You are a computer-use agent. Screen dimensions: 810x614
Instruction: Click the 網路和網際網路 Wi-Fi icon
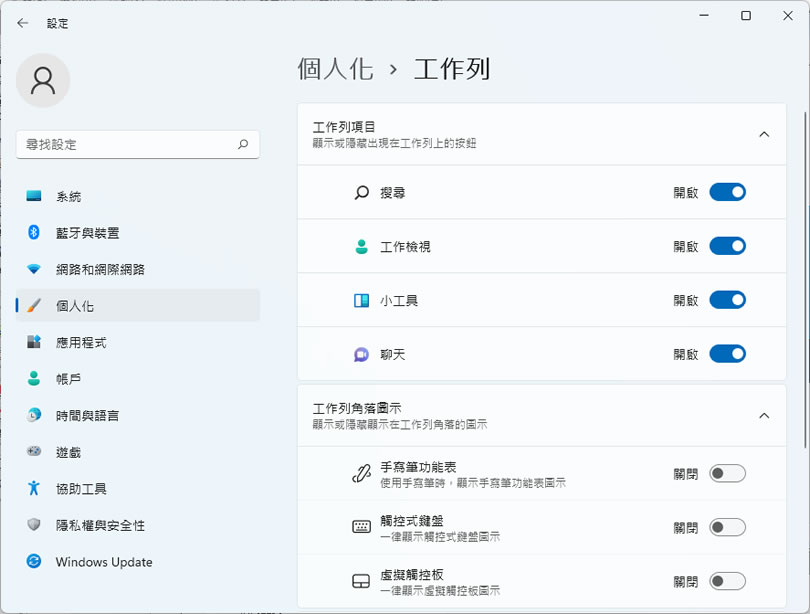[34, 269]
